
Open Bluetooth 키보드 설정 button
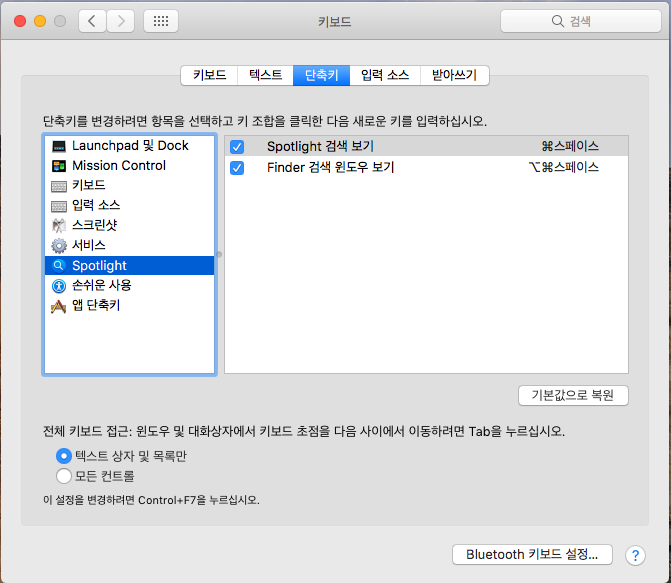click(532, 555)
